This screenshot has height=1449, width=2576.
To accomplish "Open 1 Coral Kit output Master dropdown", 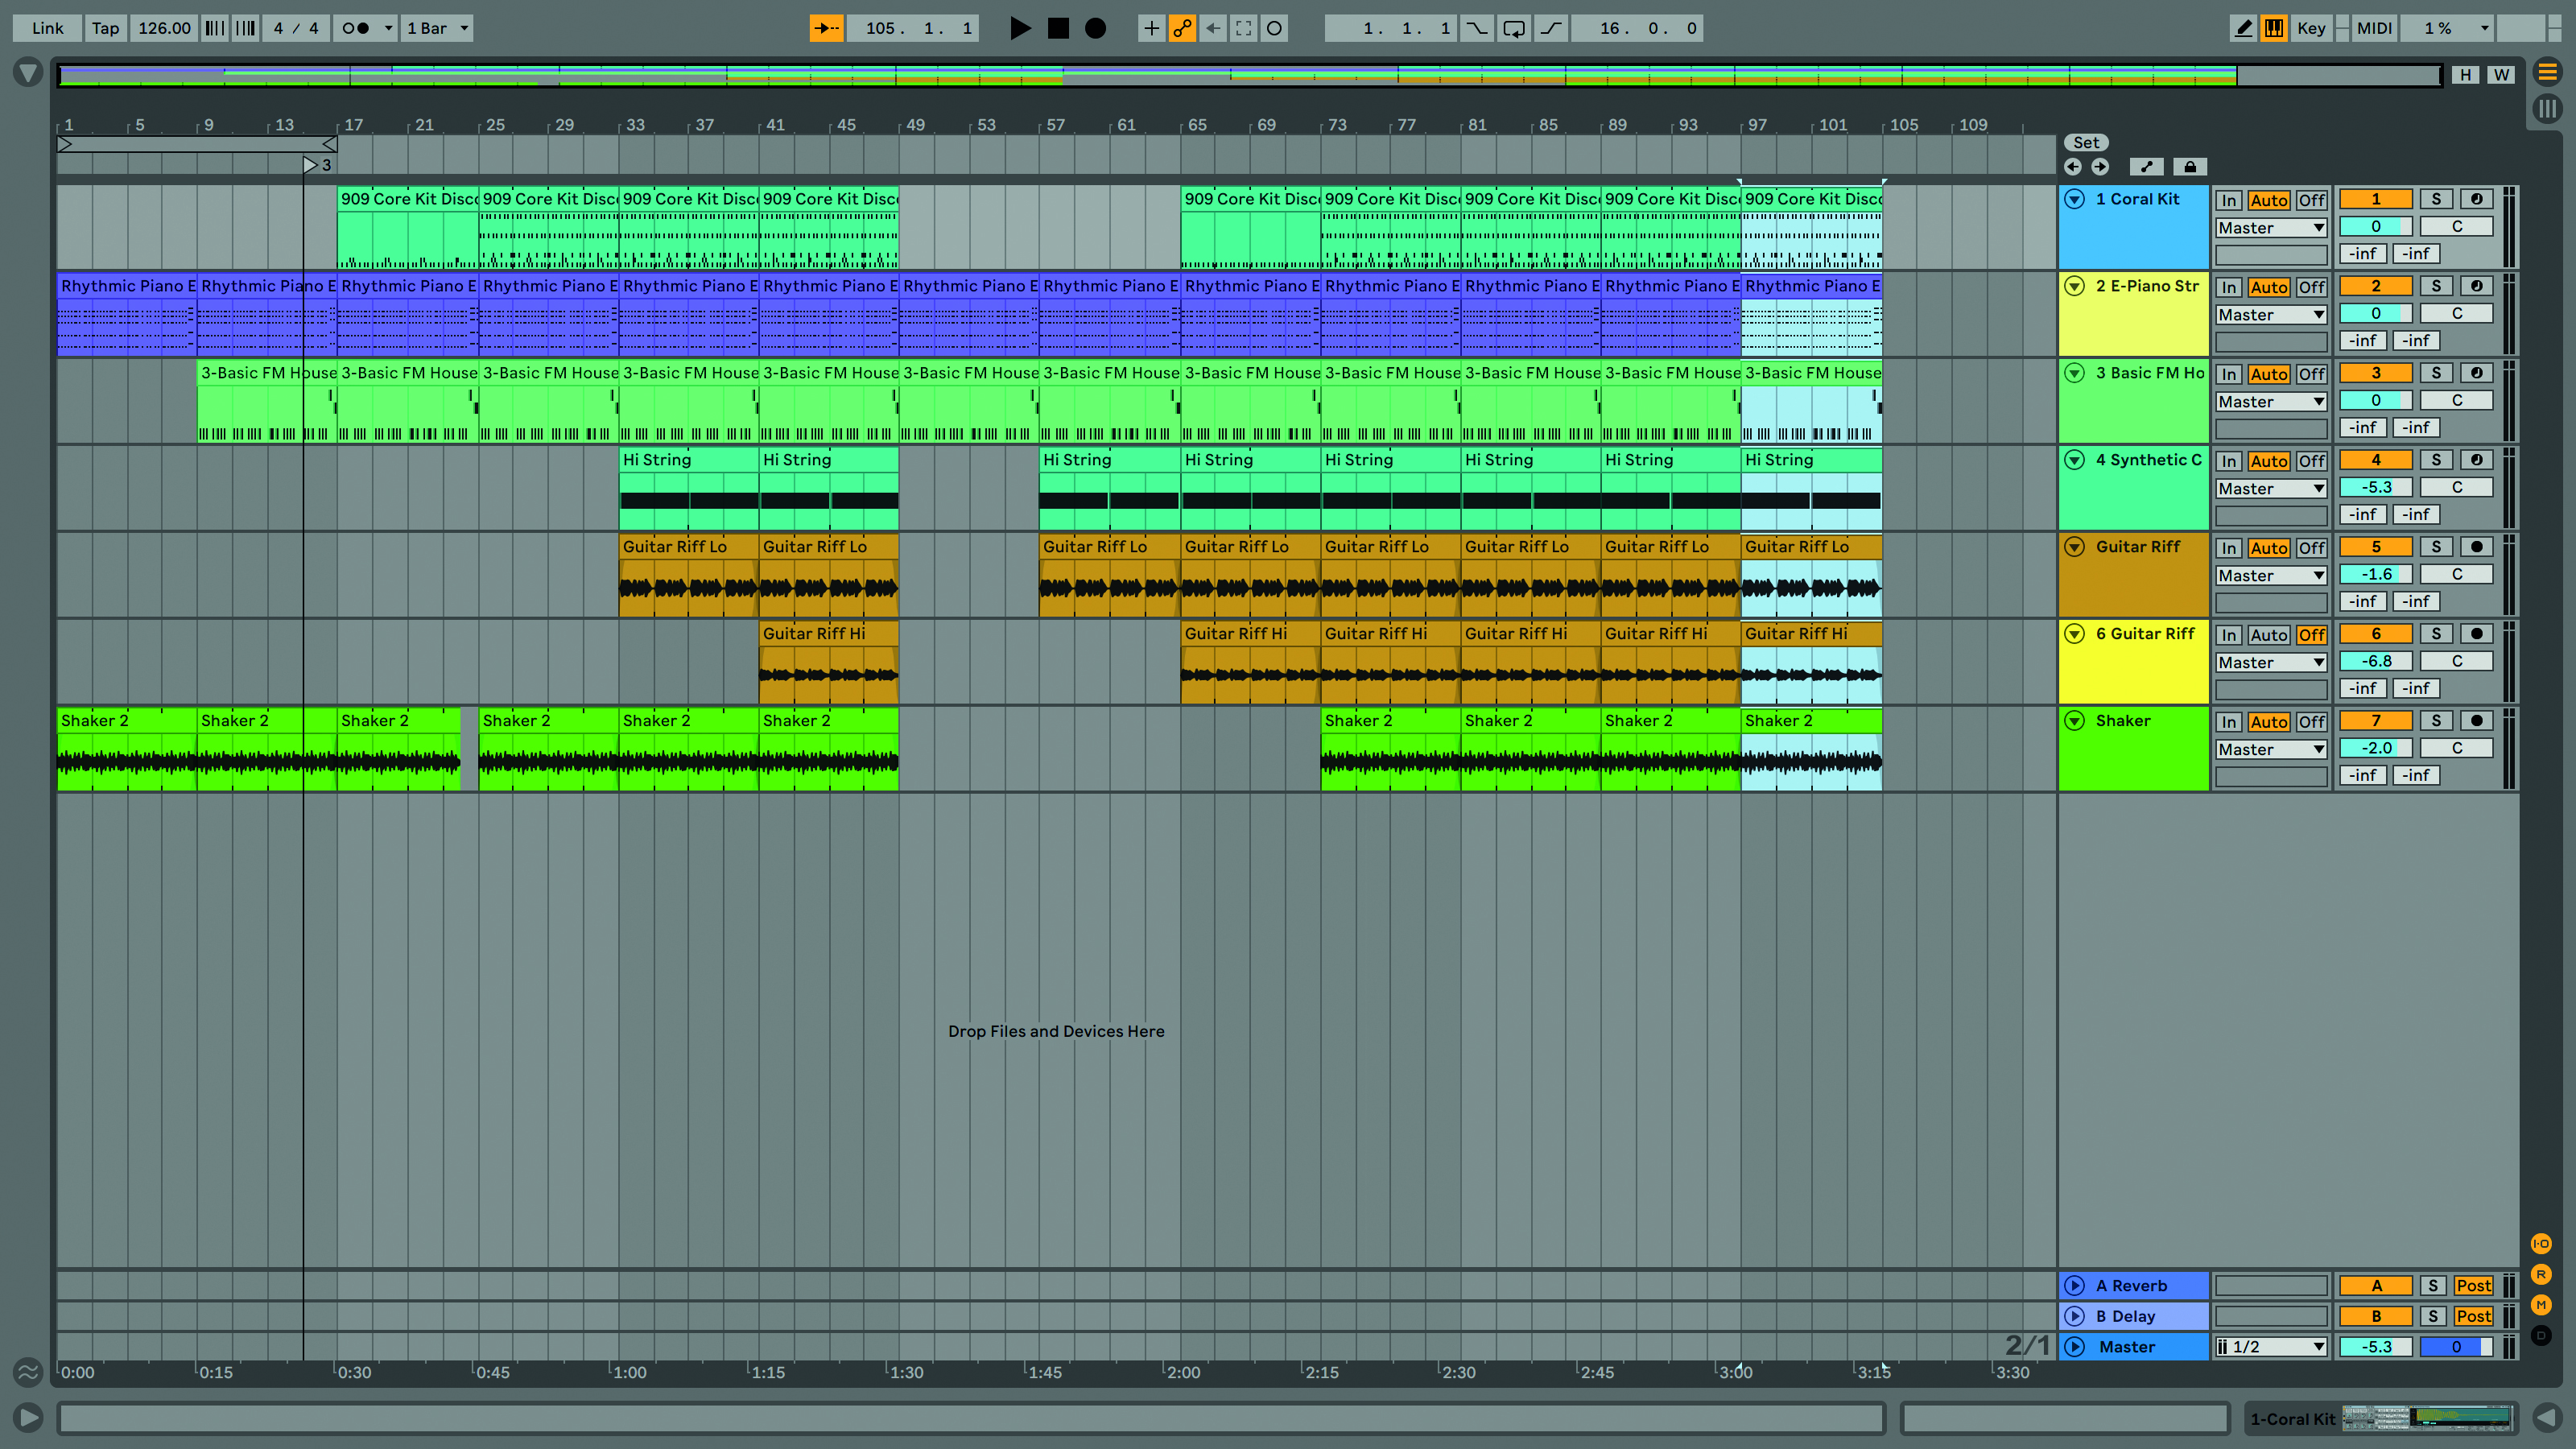I will pyautogui.click(x=2271, y=228).
